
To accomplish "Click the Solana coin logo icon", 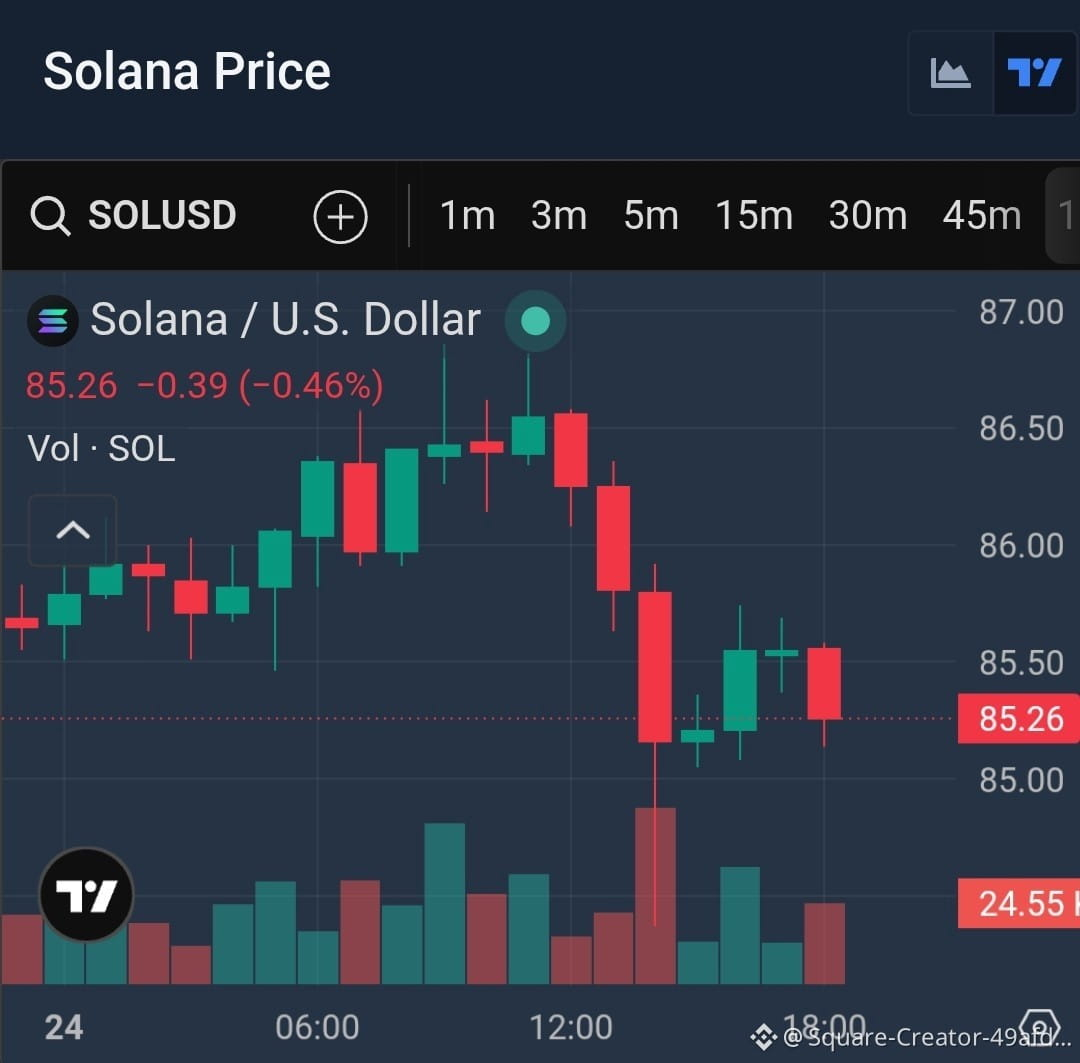I will pyautogui.click(x=52, y=320).
